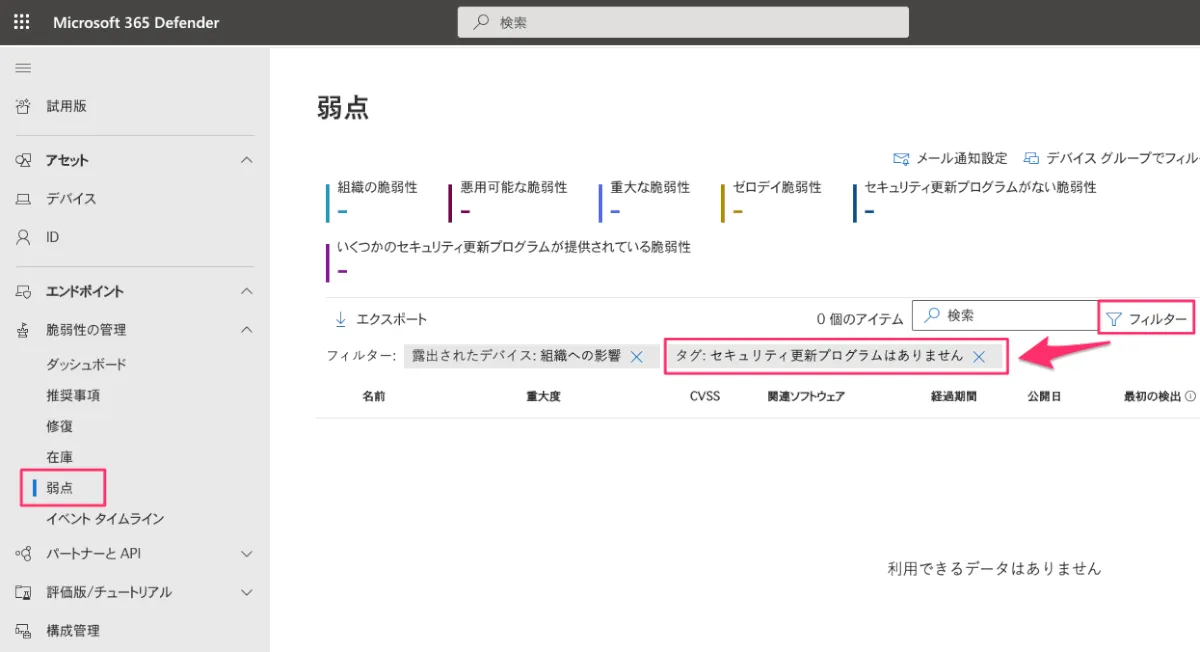The image size is (1200, 652).
Task: Select デバイス in the sidebar
Action: coord(71,199)
